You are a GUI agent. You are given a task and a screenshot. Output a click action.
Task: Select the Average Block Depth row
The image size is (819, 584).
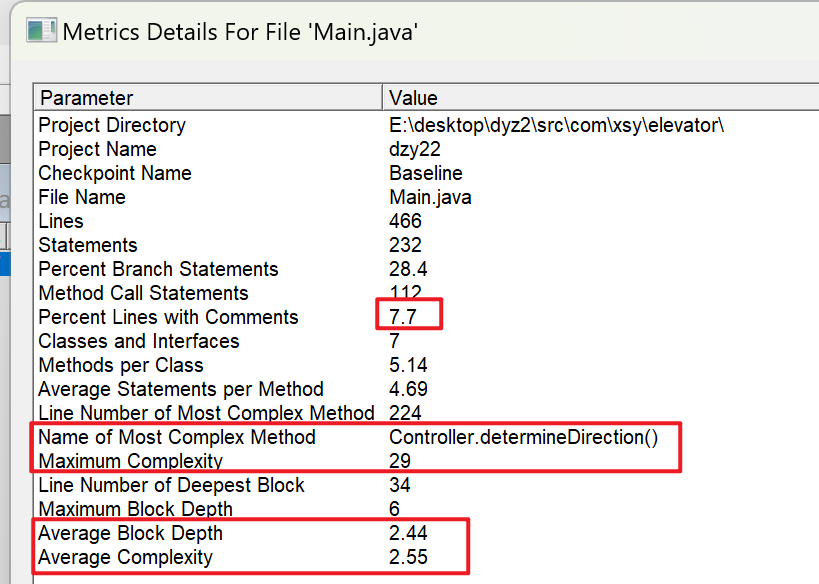(x=427, y=533)
